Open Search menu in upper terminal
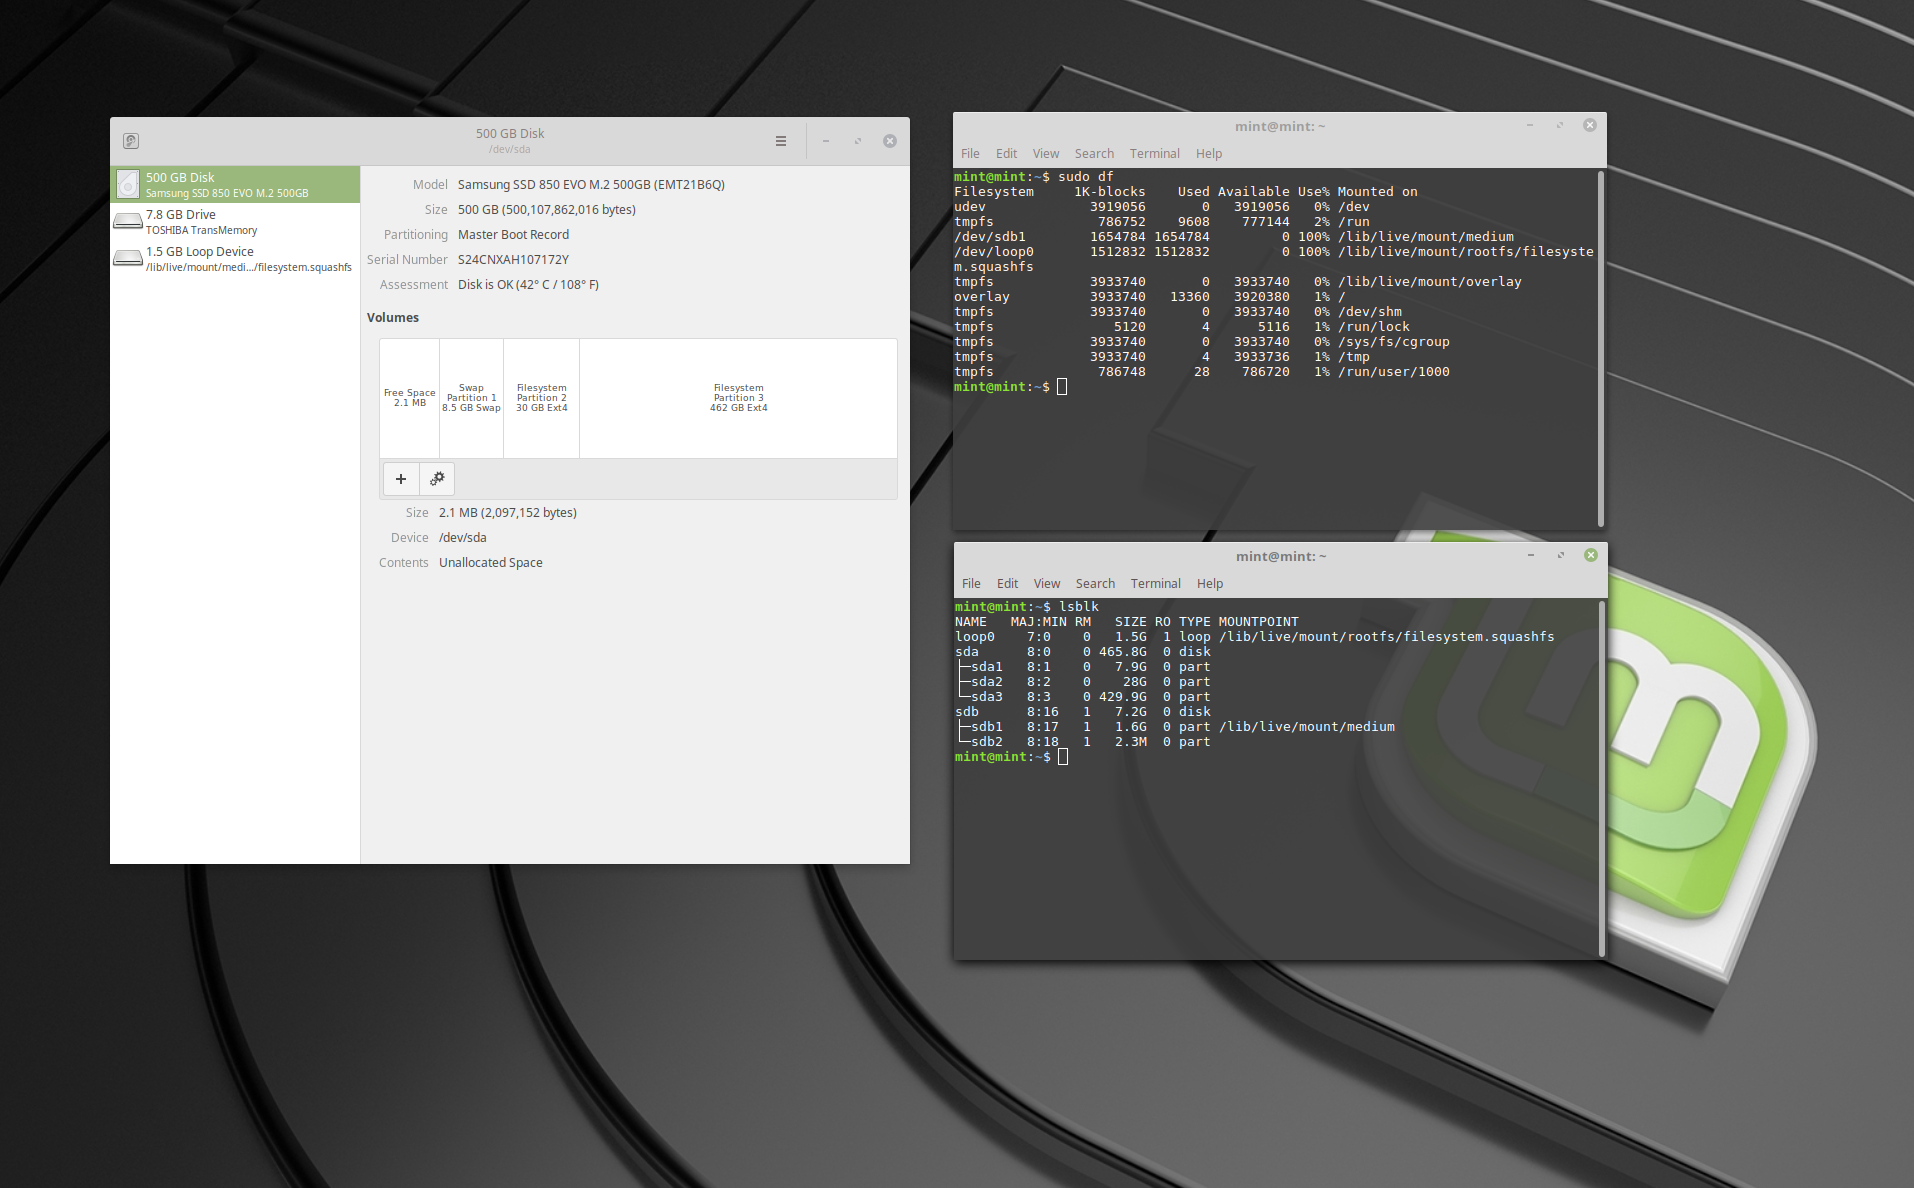Viewport: 1914px width, 1188px height. [x=1094, y=154]
